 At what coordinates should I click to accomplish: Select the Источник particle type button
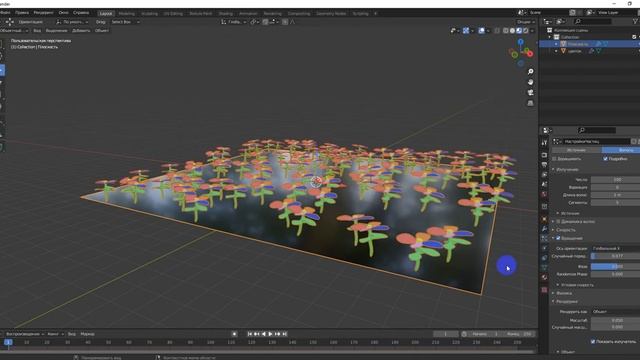[577, 150]
